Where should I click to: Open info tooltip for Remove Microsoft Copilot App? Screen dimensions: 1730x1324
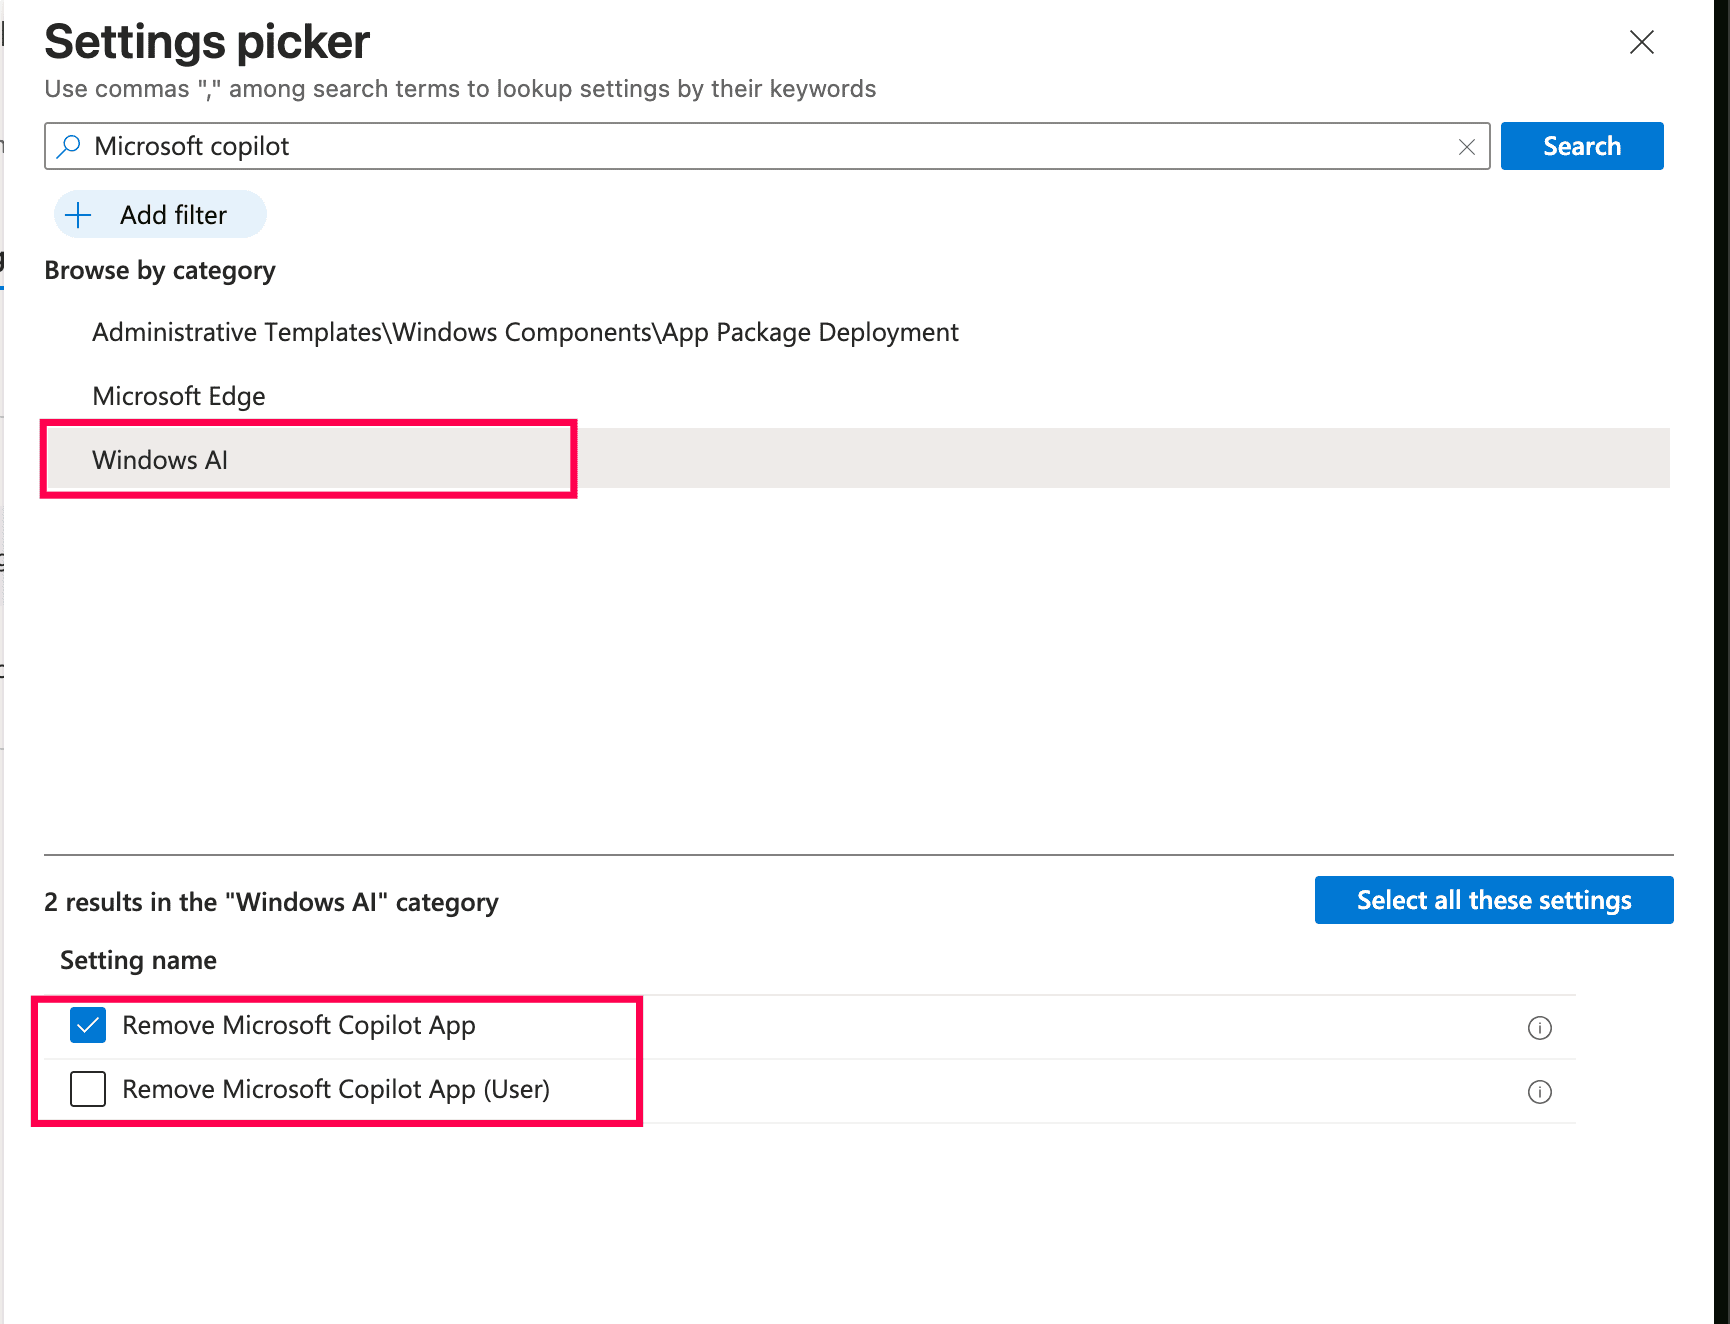1540,1027
